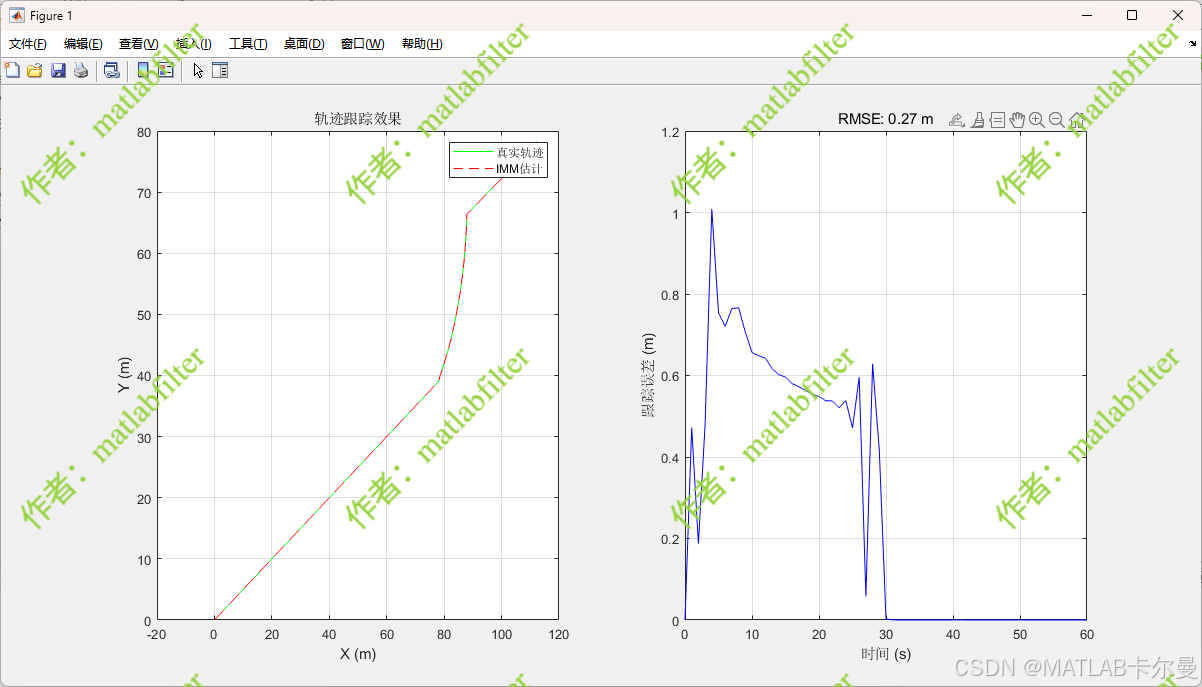Viewport: 1202px width, 687px height.
Task: Click the 时间 (s) axis label
Action: click(x=886, y=654)
